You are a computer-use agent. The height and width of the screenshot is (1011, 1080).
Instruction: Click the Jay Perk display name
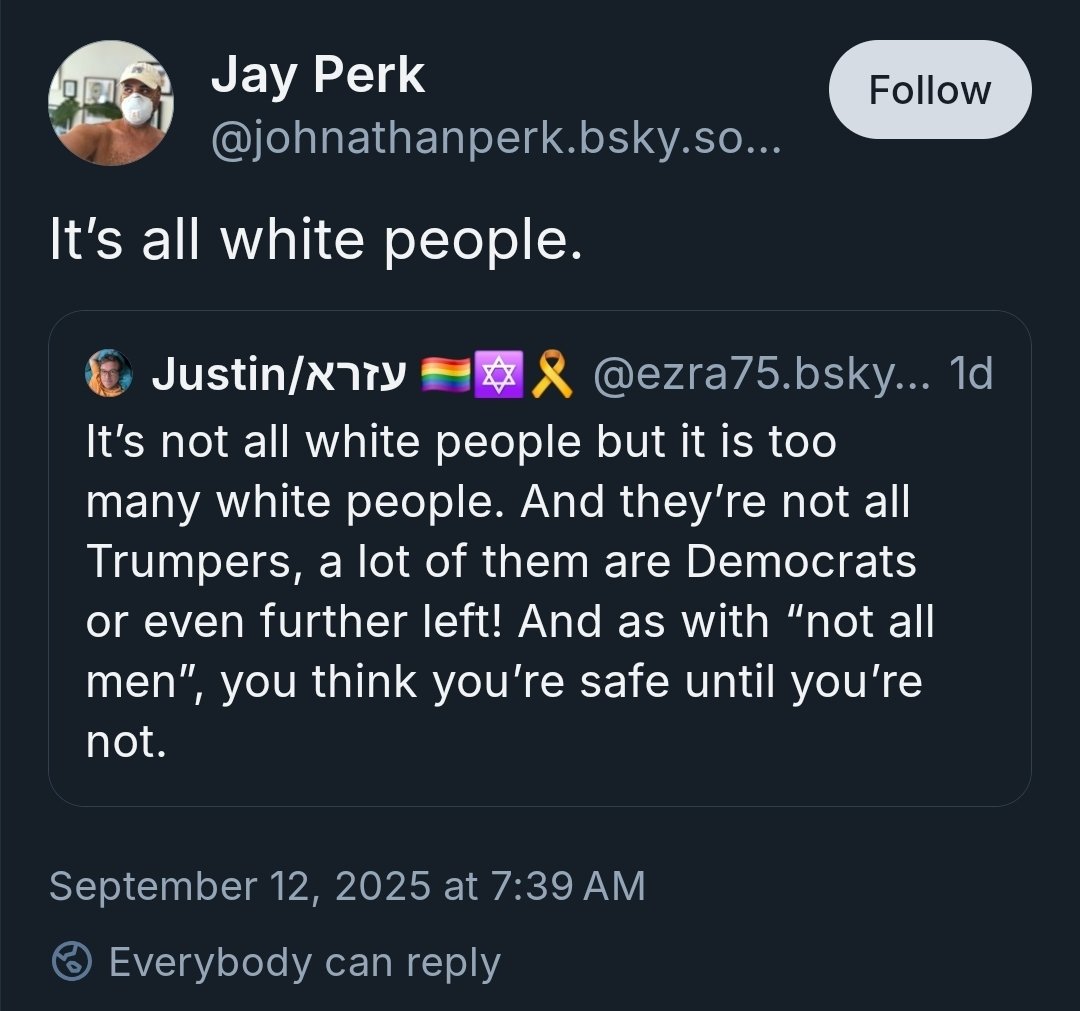tap(318, 76)
